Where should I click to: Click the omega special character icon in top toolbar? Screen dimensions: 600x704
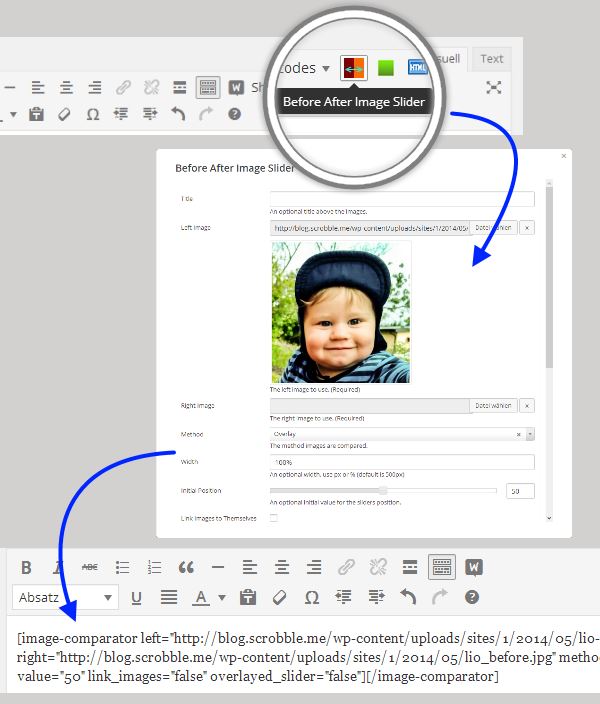coord(93,114)
